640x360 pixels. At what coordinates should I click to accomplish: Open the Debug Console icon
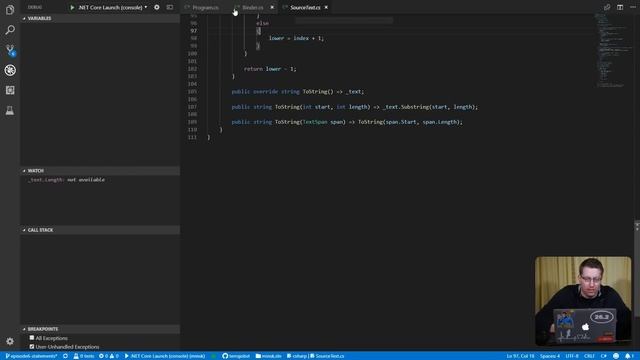click(170, 7)
